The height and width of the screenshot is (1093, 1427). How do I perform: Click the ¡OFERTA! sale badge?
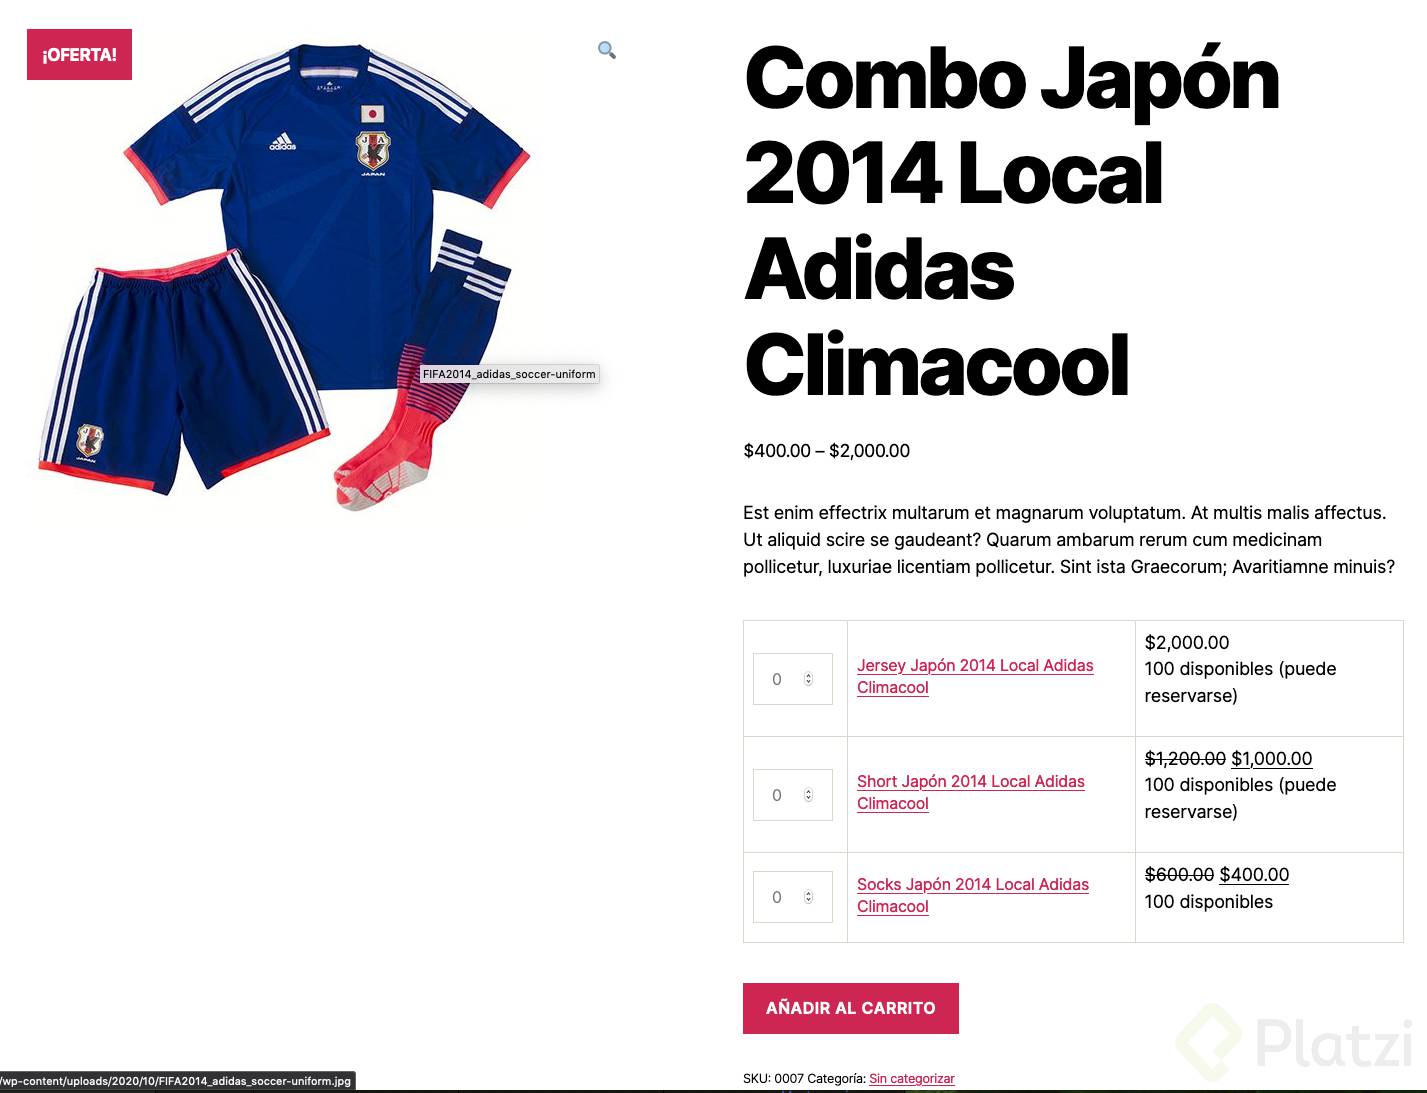(79, 55)
